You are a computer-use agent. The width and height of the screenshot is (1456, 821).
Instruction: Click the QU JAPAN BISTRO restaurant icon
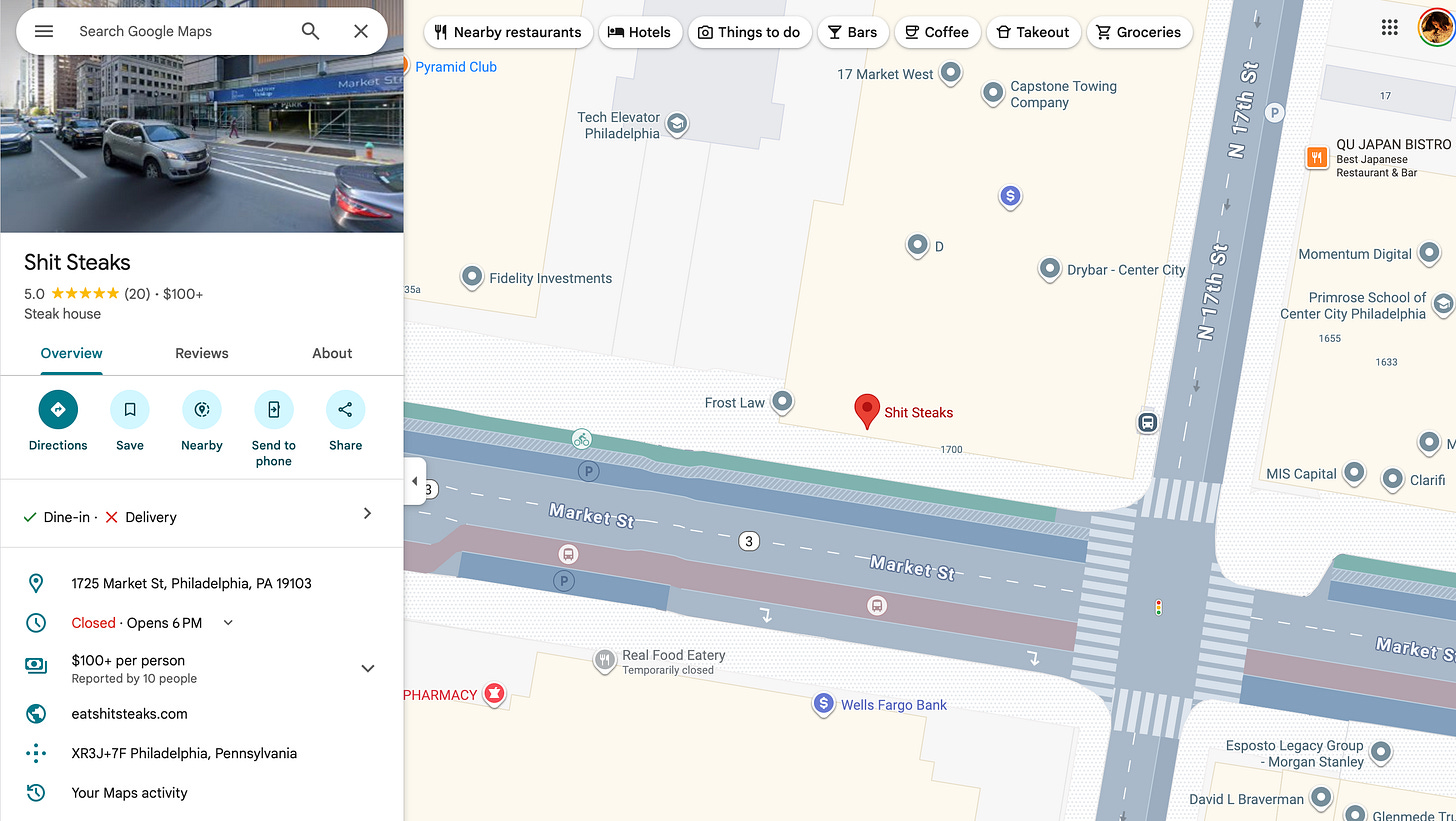[1317, 157]
